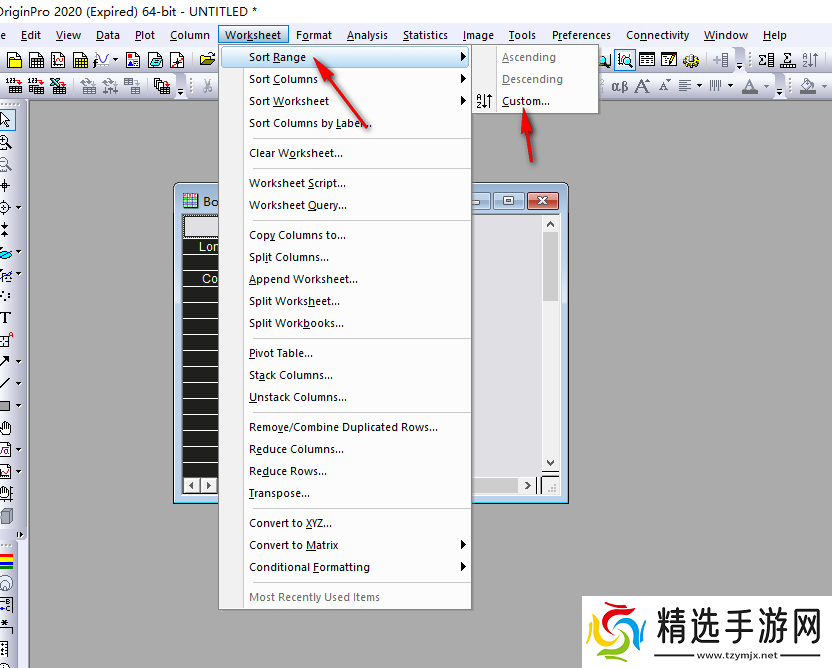Screen dimensions: 832x668
Task: Click the sum Σ Statistics on Columns icon
Action: point(766,60)
